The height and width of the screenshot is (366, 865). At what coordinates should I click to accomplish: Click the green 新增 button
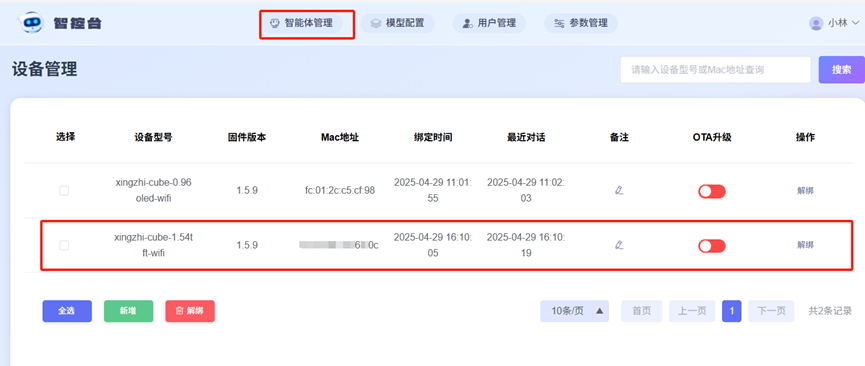pos(129,311)
